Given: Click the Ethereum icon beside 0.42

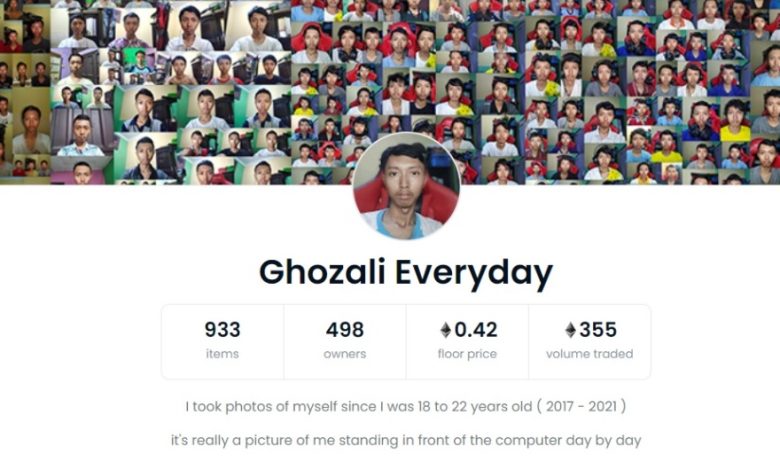Looking at the screenshot, I should point(445,330).
